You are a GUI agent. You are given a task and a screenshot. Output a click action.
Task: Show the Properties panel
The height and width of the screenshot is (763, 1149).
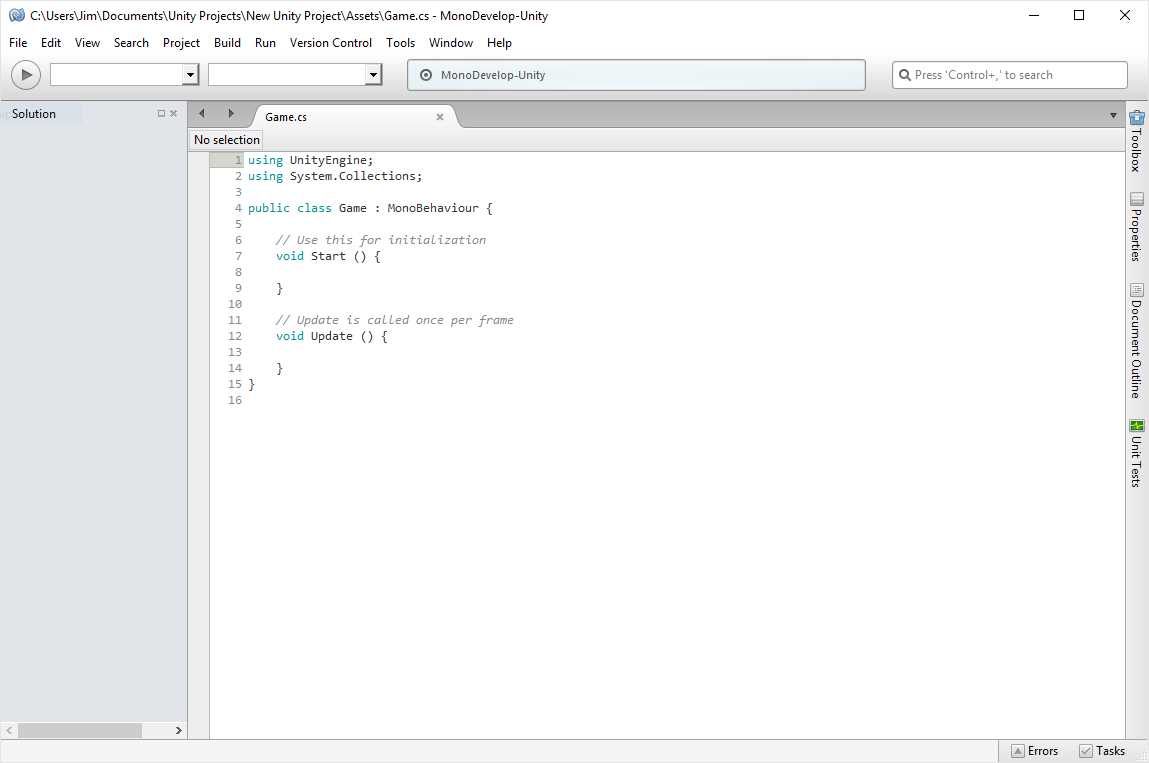(1135, 222)
